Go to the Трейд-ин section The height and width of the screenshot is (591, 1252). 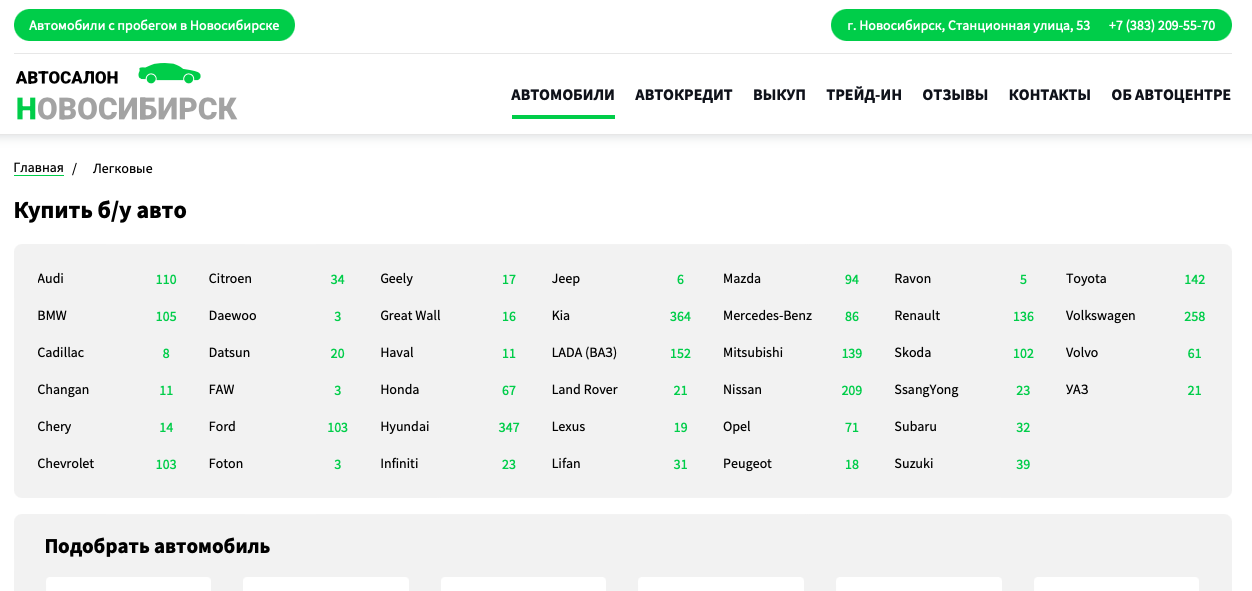[864, 95]
